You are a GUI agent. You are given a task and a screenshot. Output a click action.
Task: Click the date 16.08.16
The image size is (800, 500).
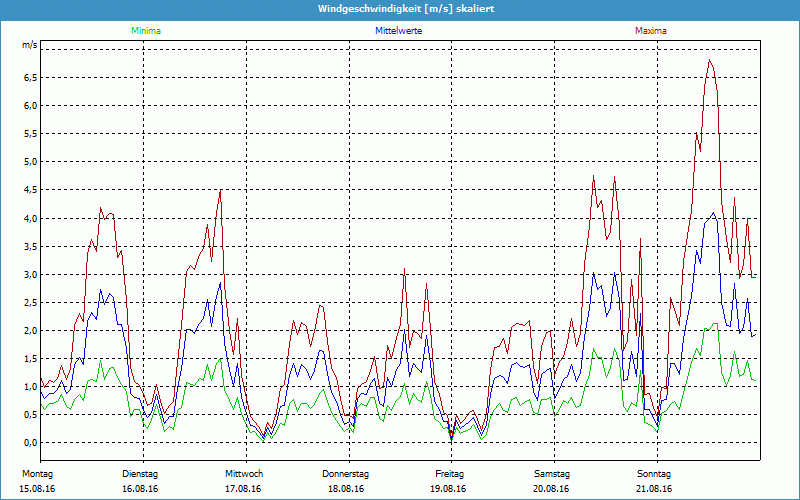140,489
